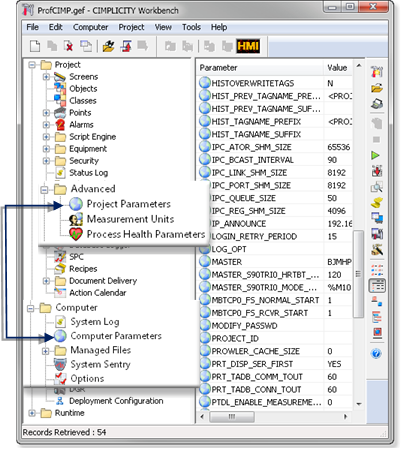The image size is (401, 449).
Task: Click the HMI button in toolbar
Action: point(248,46)
